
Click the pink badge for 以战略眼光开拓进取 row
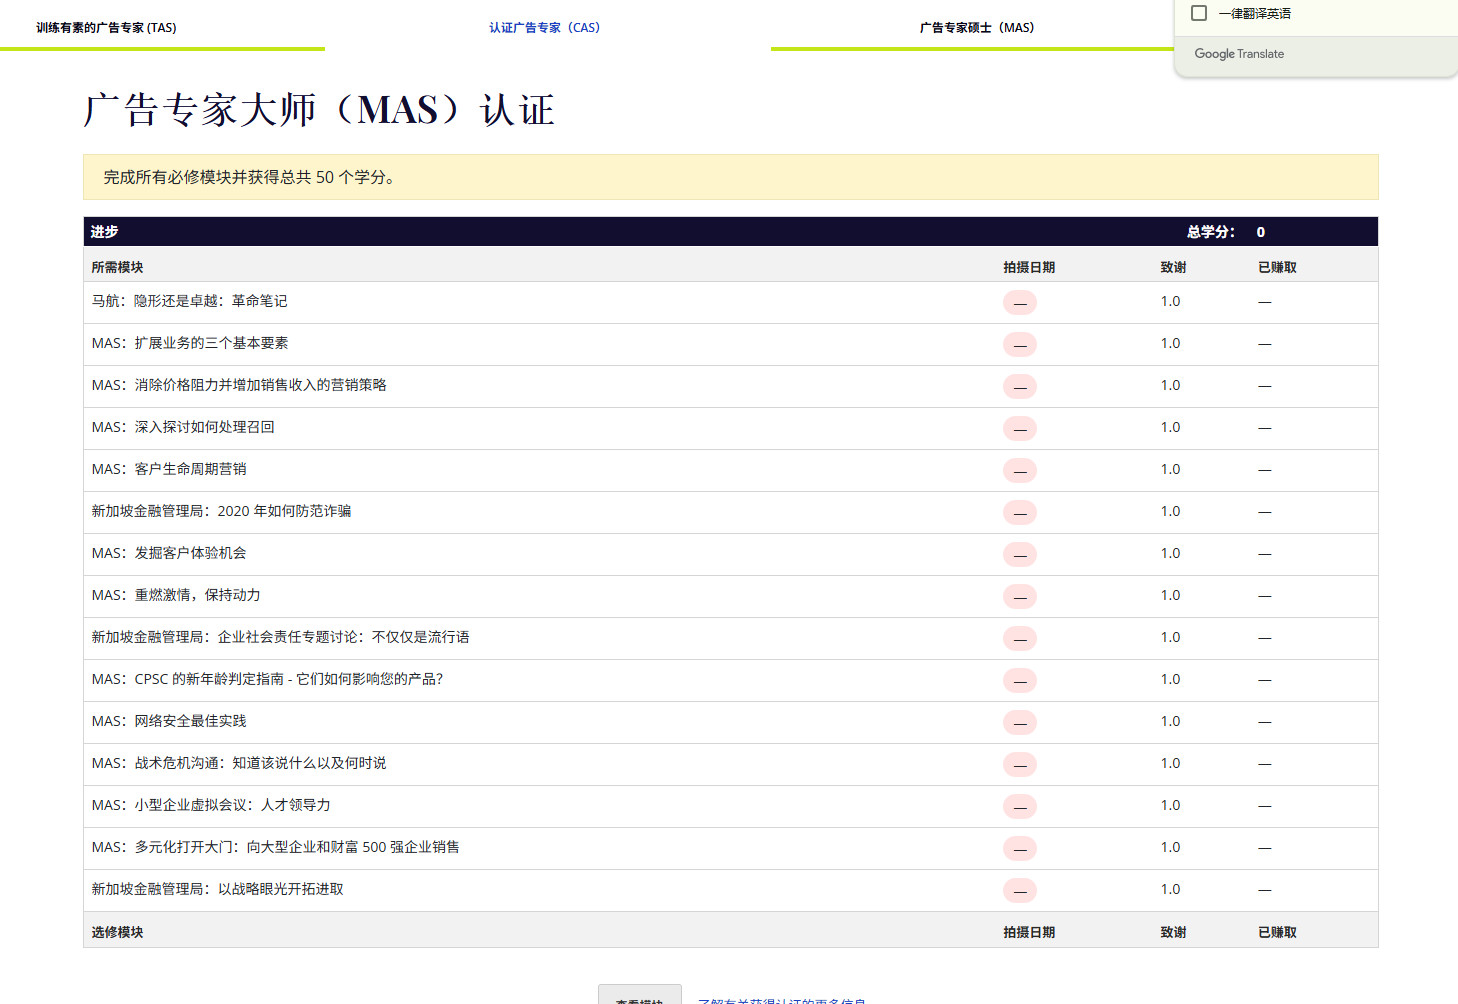(x=1019, y=891)
